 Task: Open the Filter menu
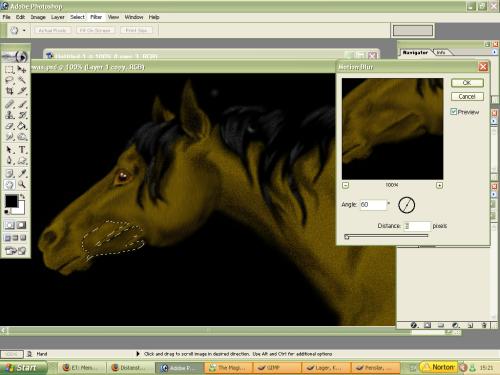[96, 17]
